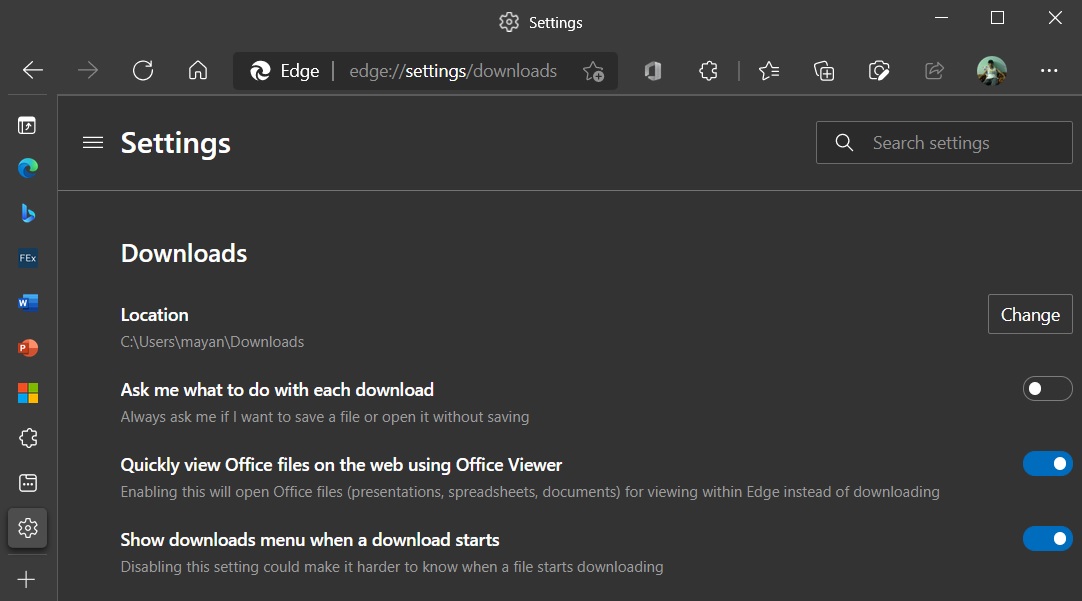The image size is (1082, 601).
Task: Disable the Office Viewer quick view toggle
Action: point(1047,464)
